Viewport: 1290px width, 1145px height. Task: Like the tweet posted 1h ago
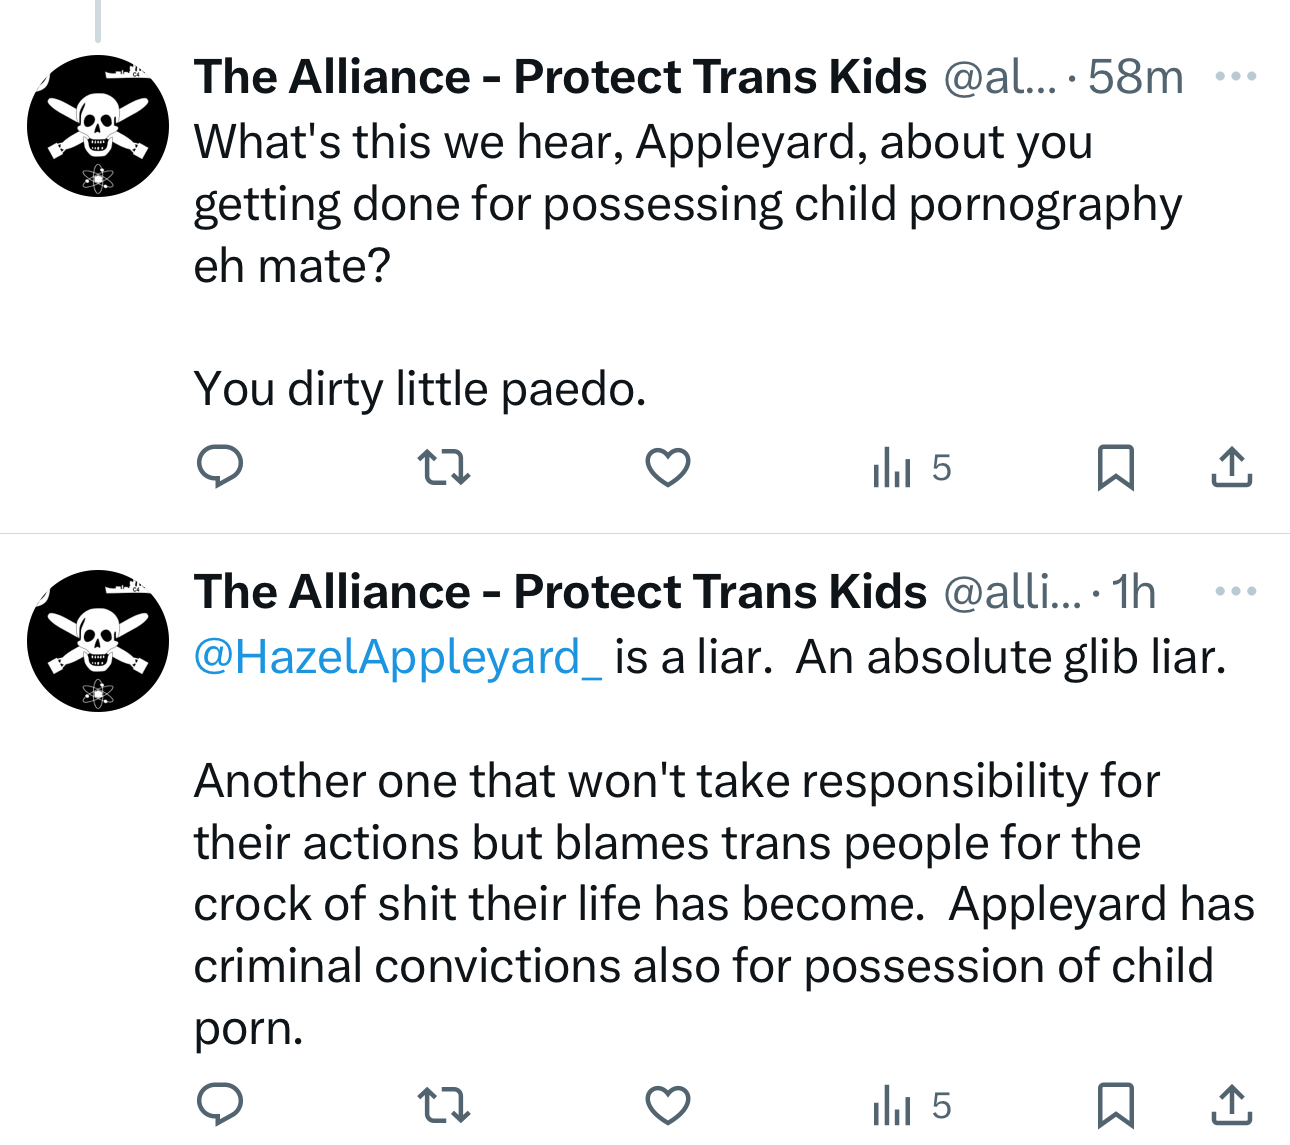coord(667,1105)
